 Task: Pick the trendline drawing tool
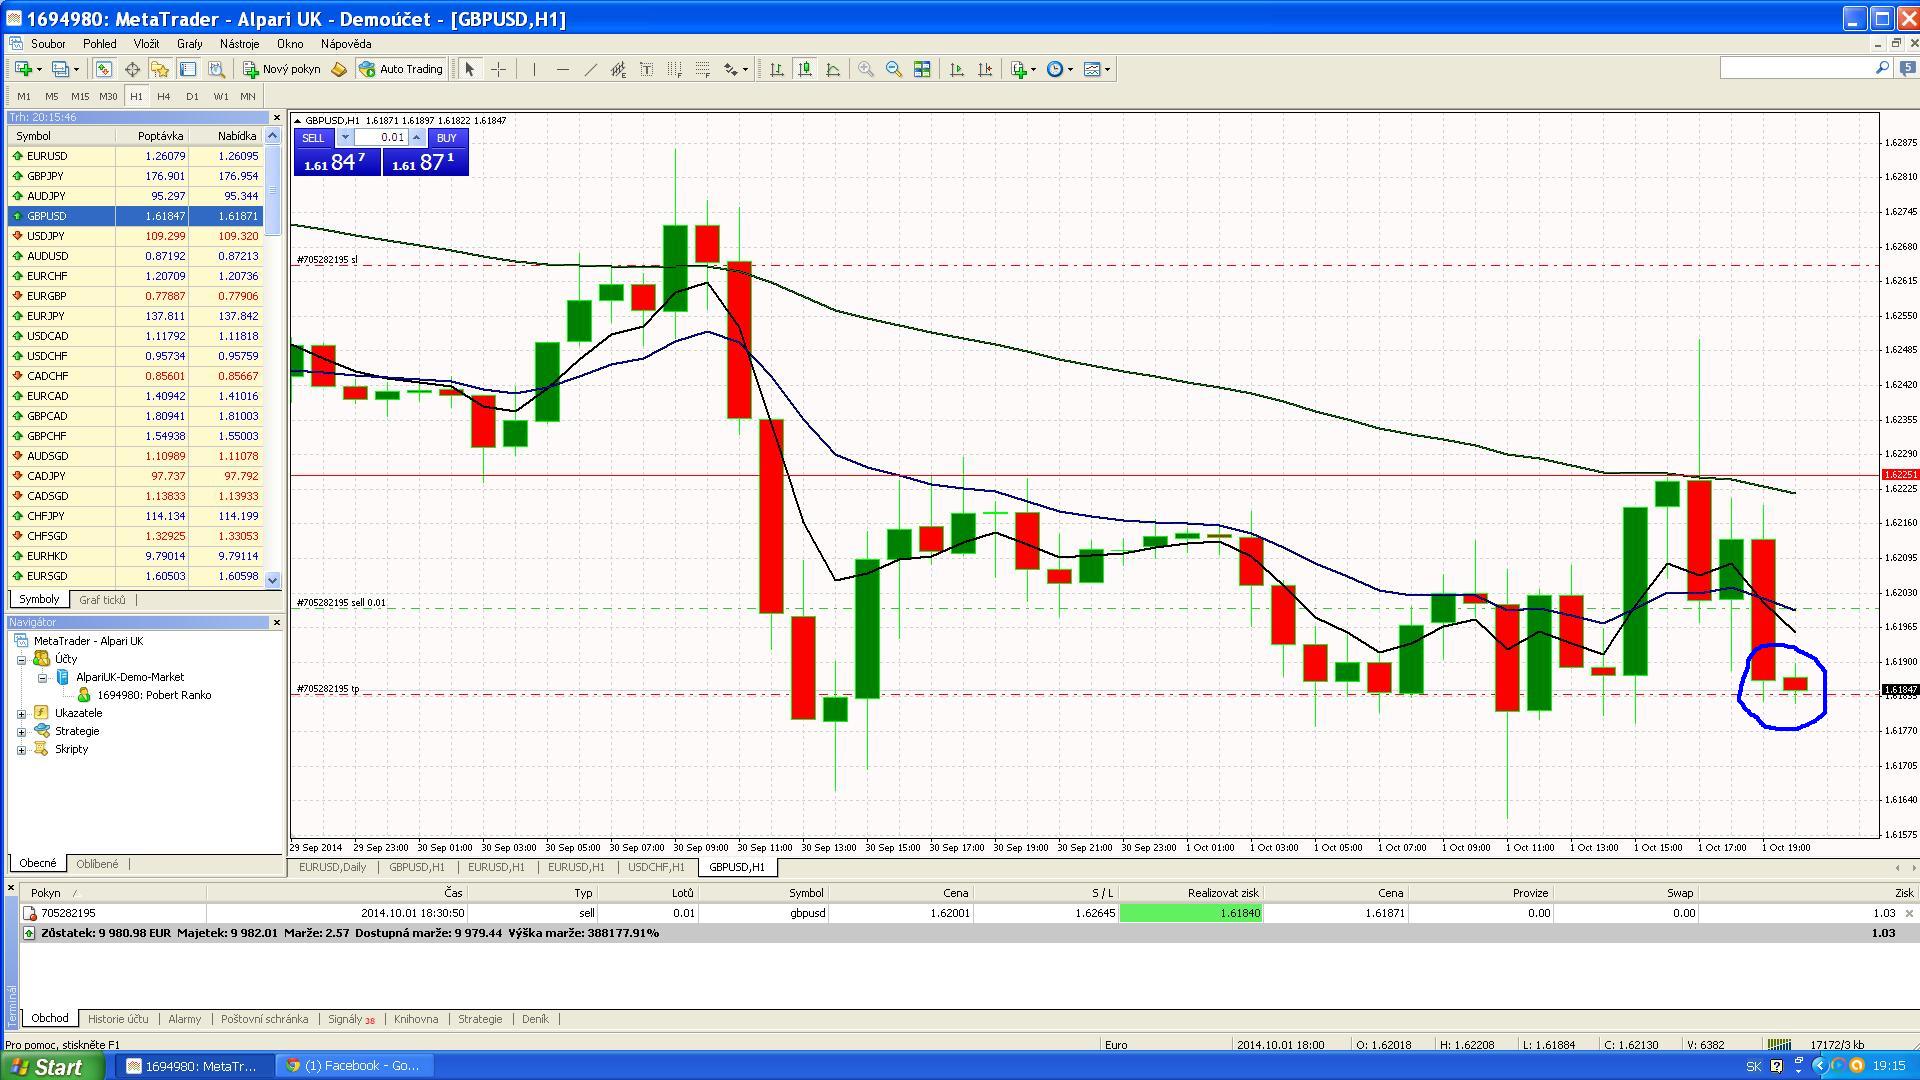(x=590, y=69)
